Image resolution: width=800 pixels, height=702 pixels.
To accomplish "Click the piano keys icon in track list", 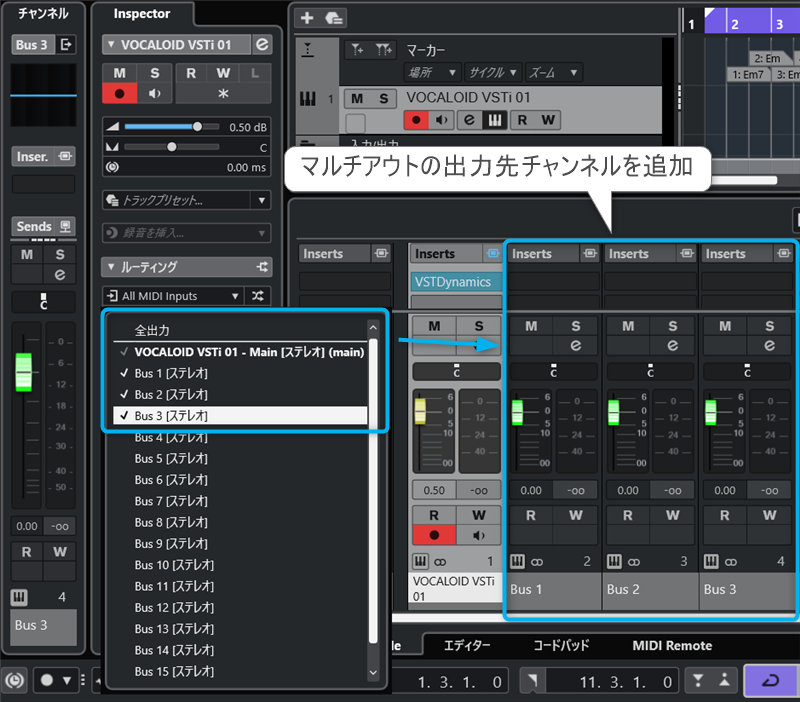I will pyautogui.click(x=495, y=120).
